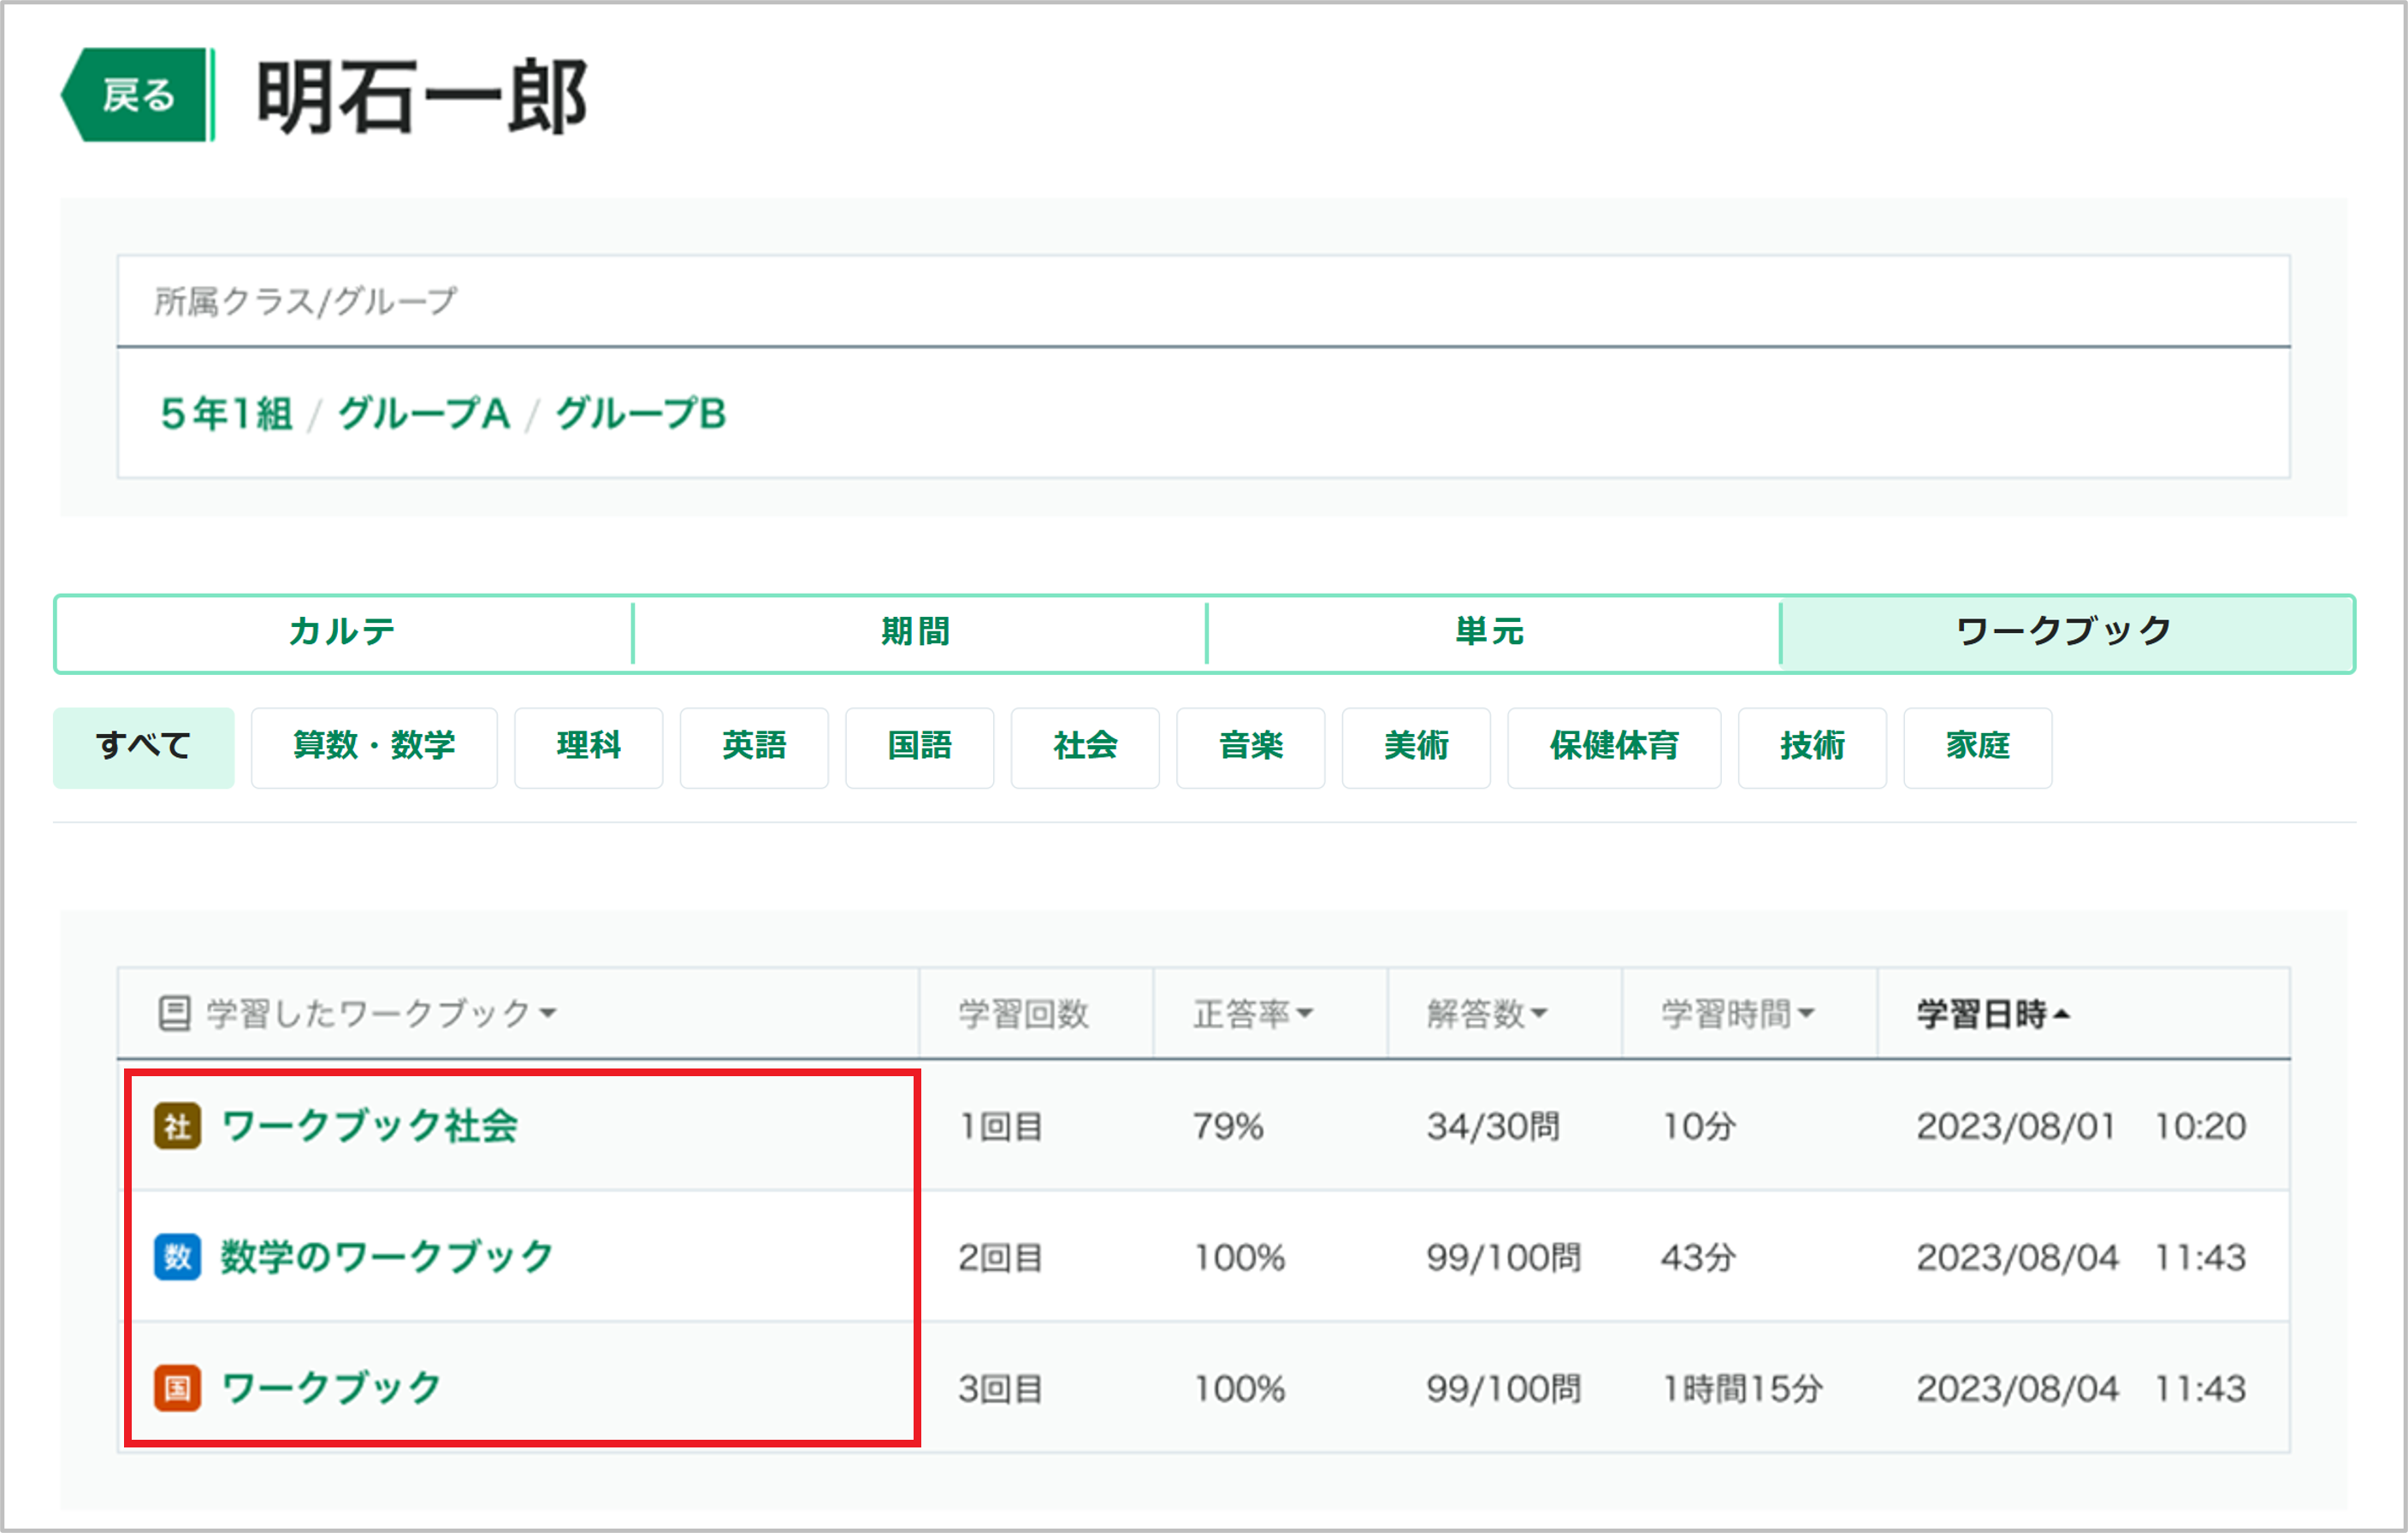Open the 国語 row ワークブック link
This screenshot has height=1533, width=2408.
[331, 1388]
